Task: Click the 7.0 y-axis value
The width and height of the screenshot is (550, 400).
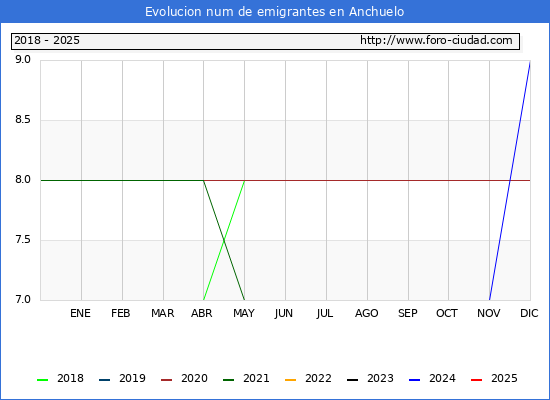Action: tap(23, 299)
